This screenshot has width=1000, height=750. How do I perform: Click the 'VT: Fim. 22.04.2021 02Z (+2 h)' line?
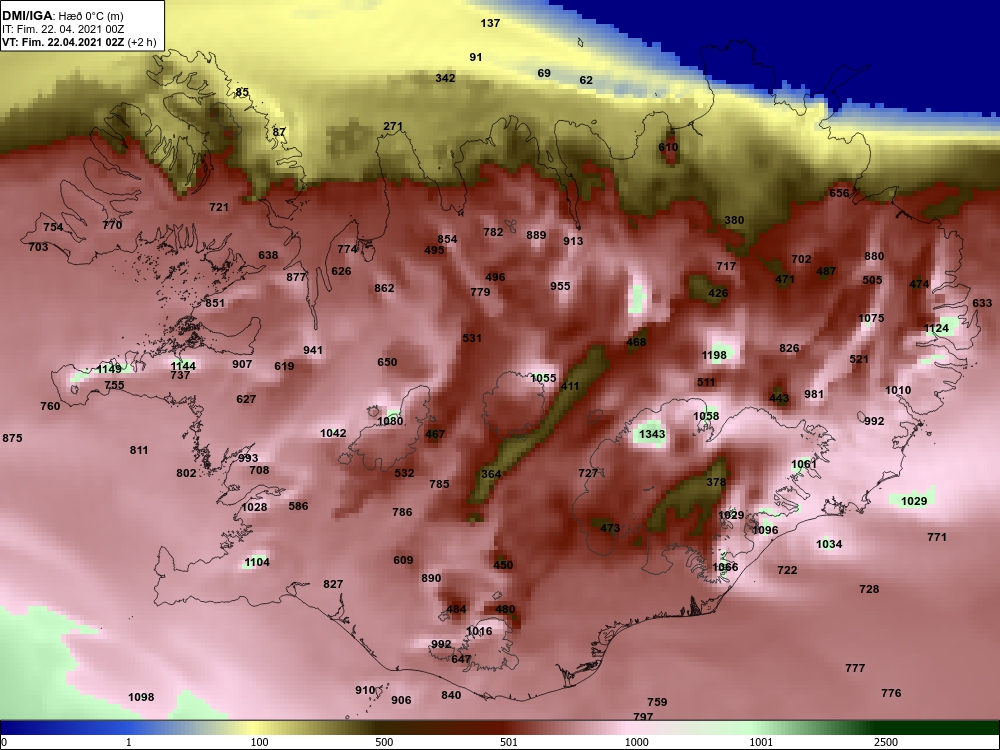[79, 42]
